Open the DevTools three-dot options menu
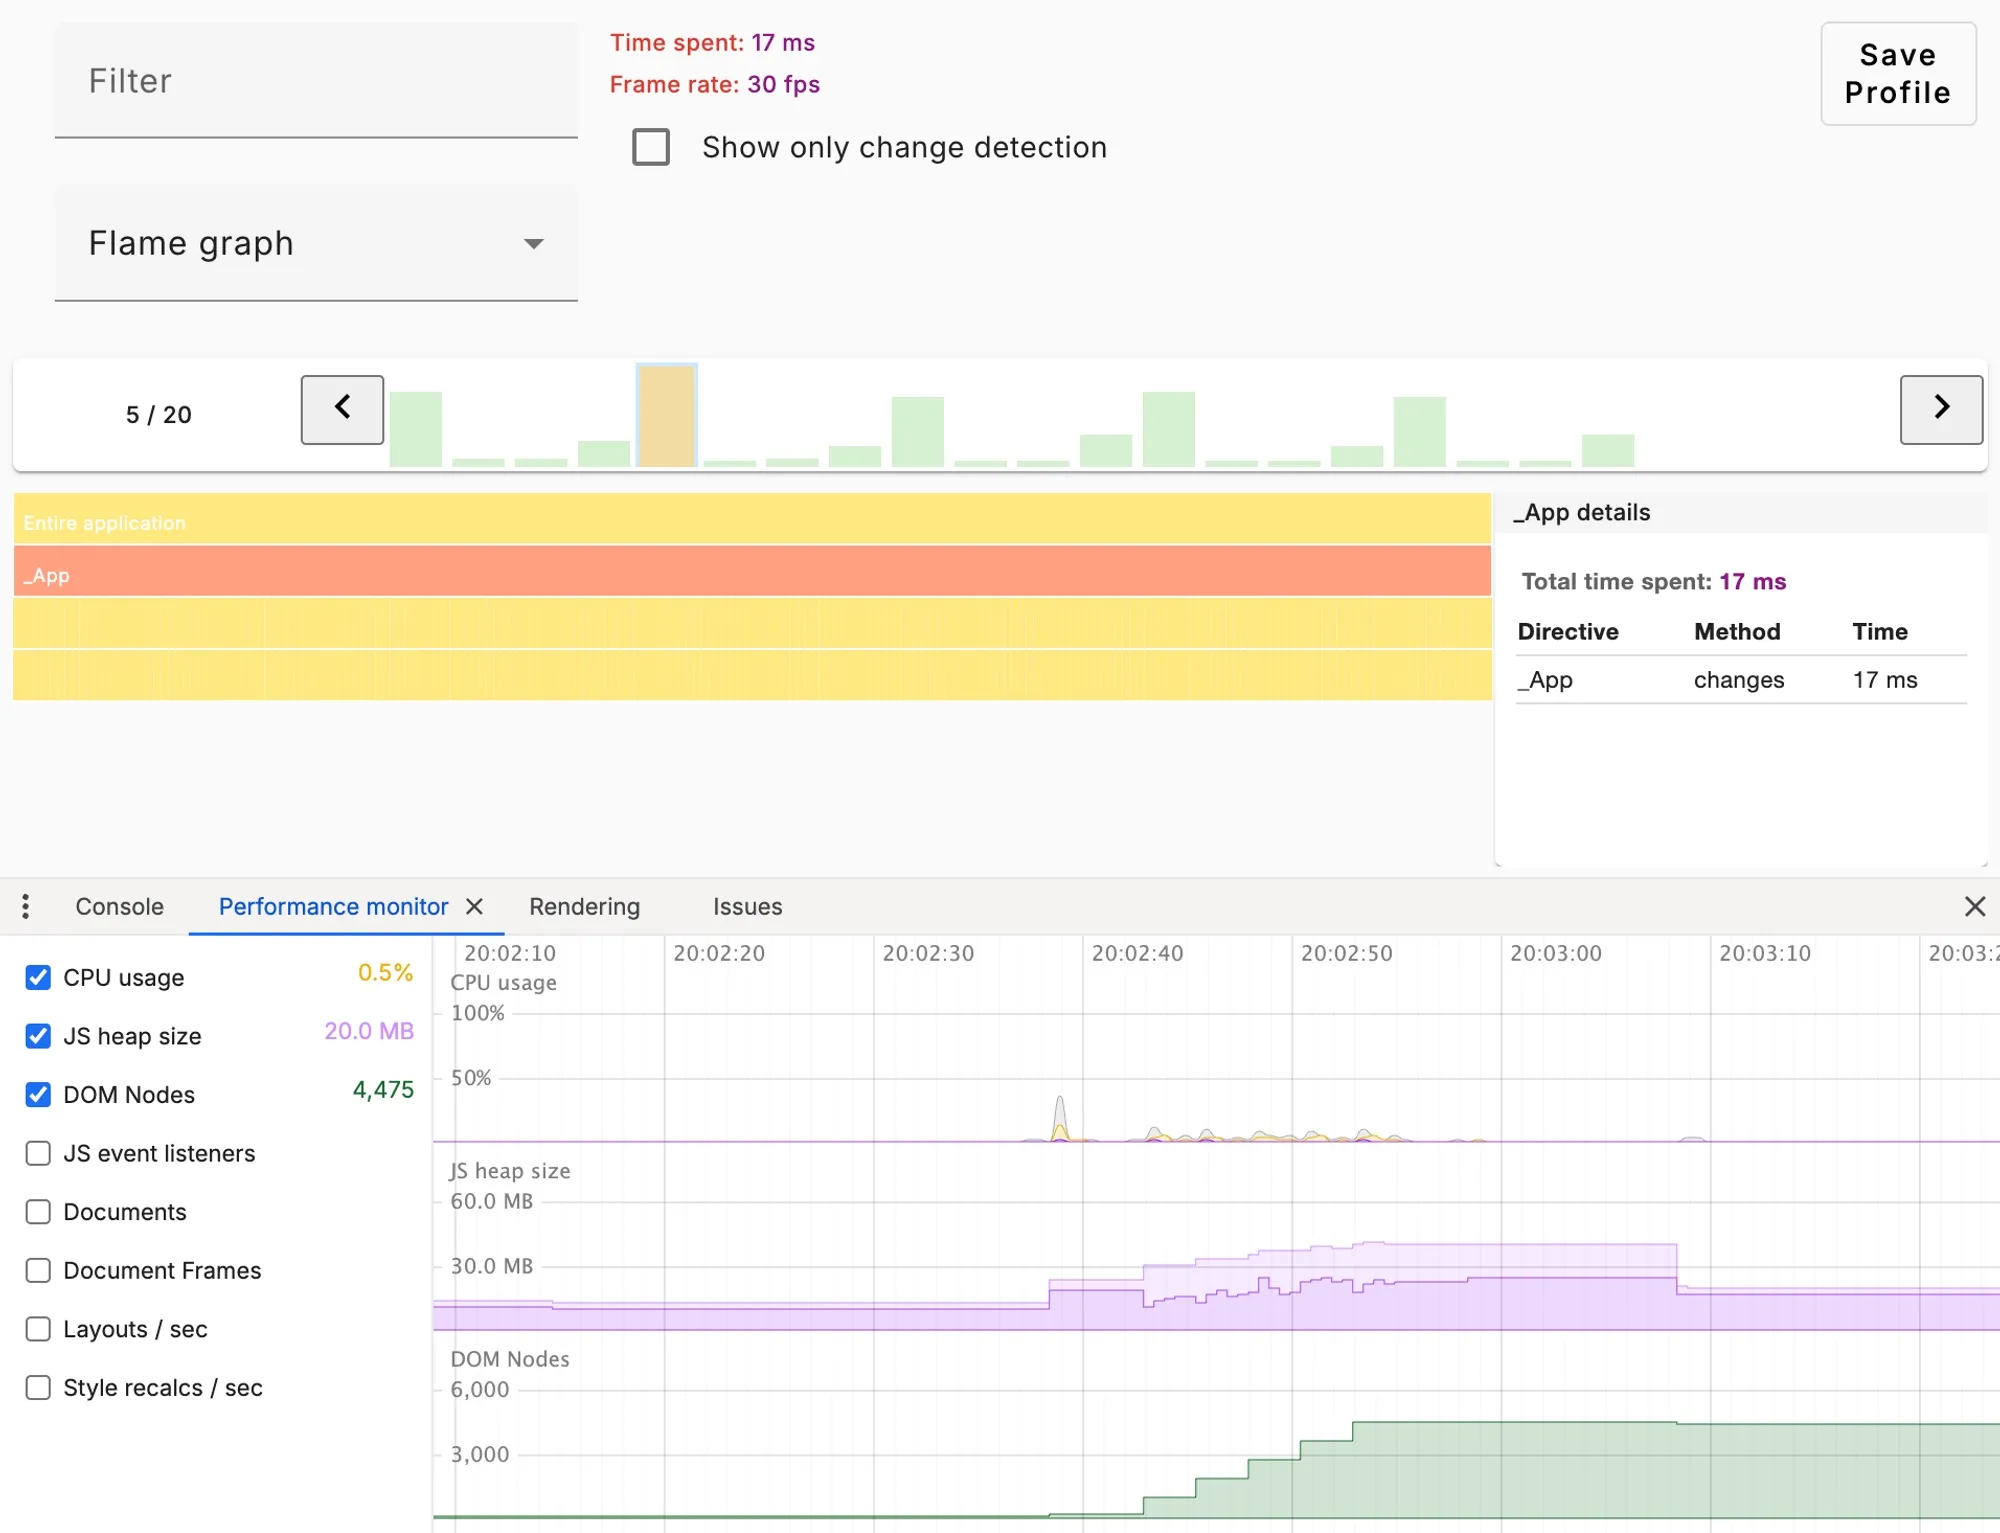This screenshot has height=1533, width=2000. tap(26, 906)
